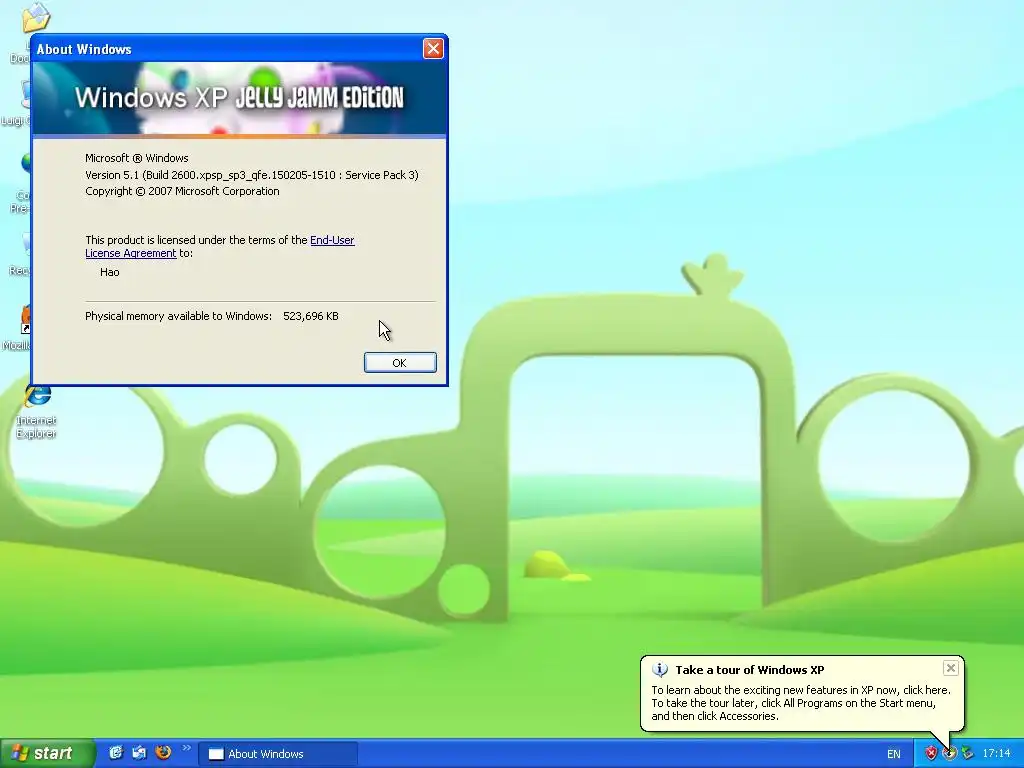The width and height of the screenshot is (1024, 768).
Task: Select the Mozilla Firefox desktop shortcut
Action: (22, 327)
